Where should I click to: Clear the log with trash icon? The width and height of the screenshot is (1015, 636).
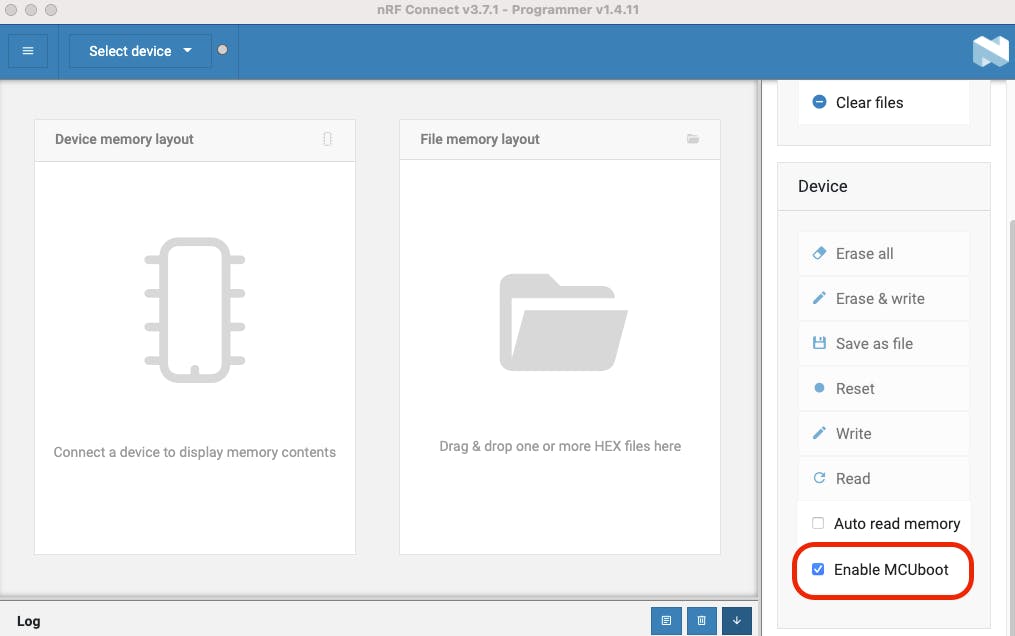702,620
